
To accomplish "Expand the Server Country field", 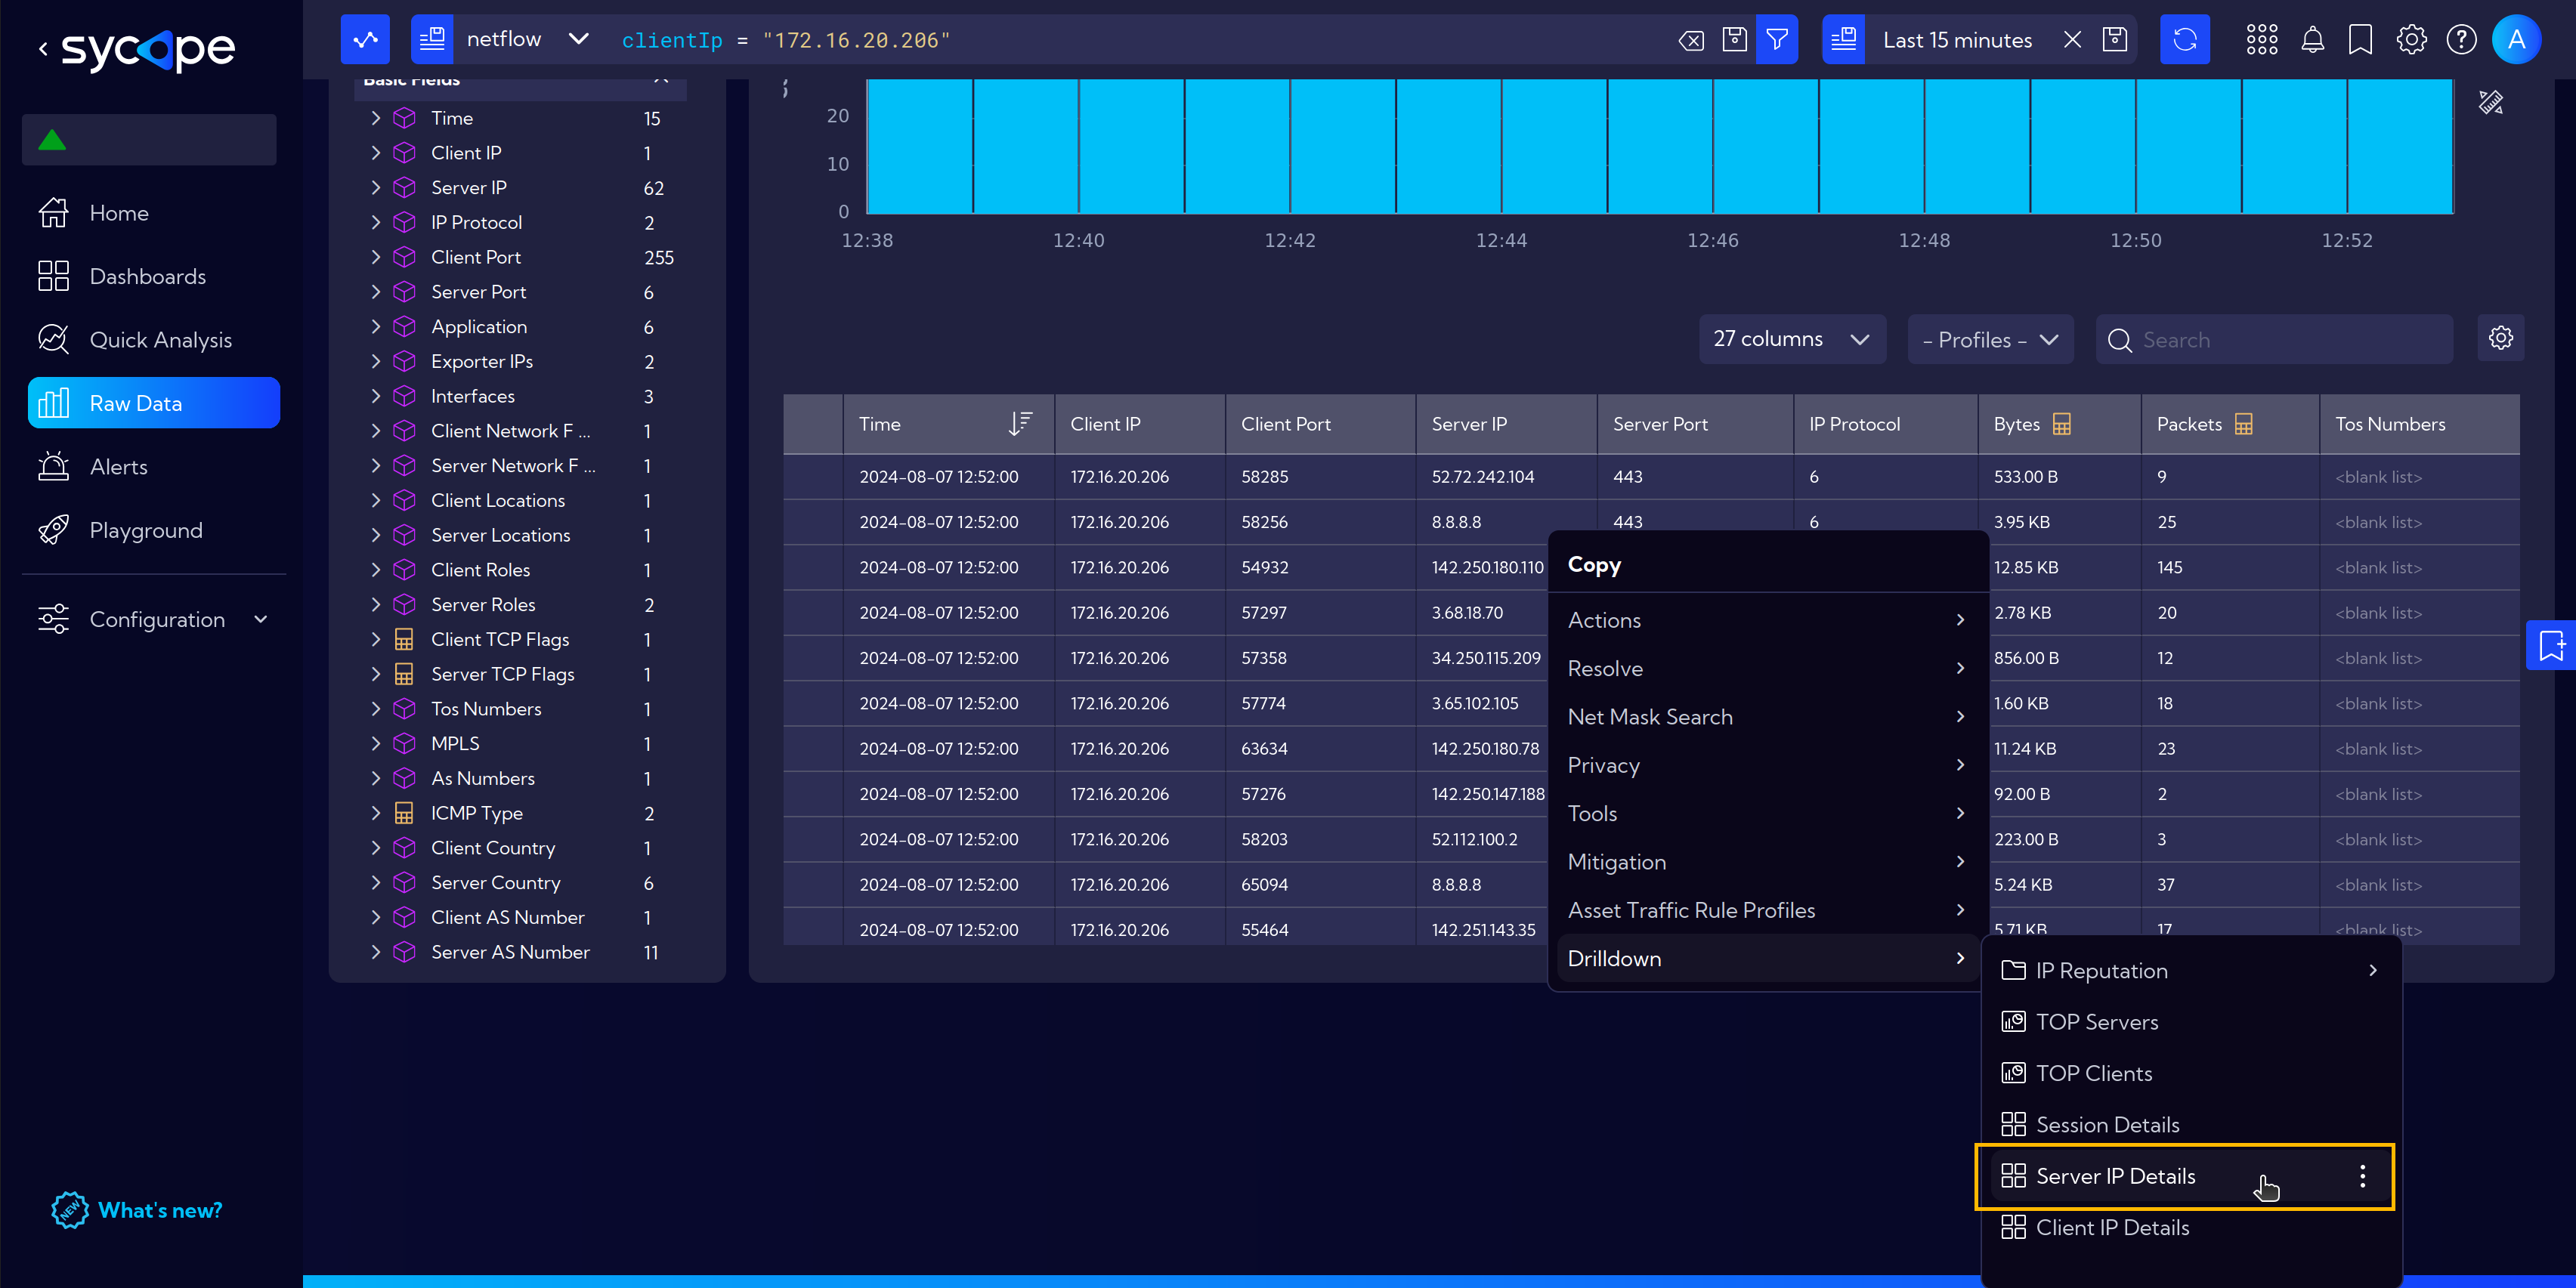I will [375, 882].
